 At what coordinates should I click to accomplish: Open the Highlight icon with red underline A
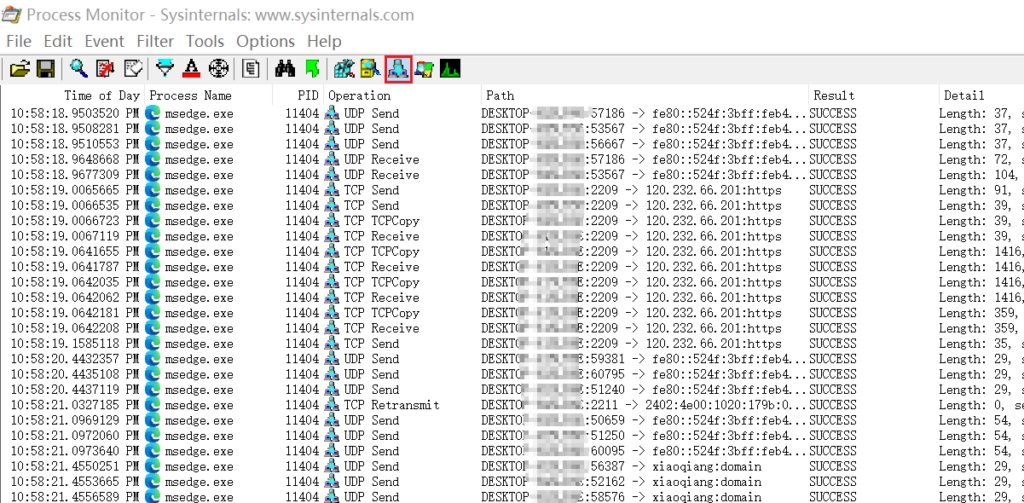[191, 69]
